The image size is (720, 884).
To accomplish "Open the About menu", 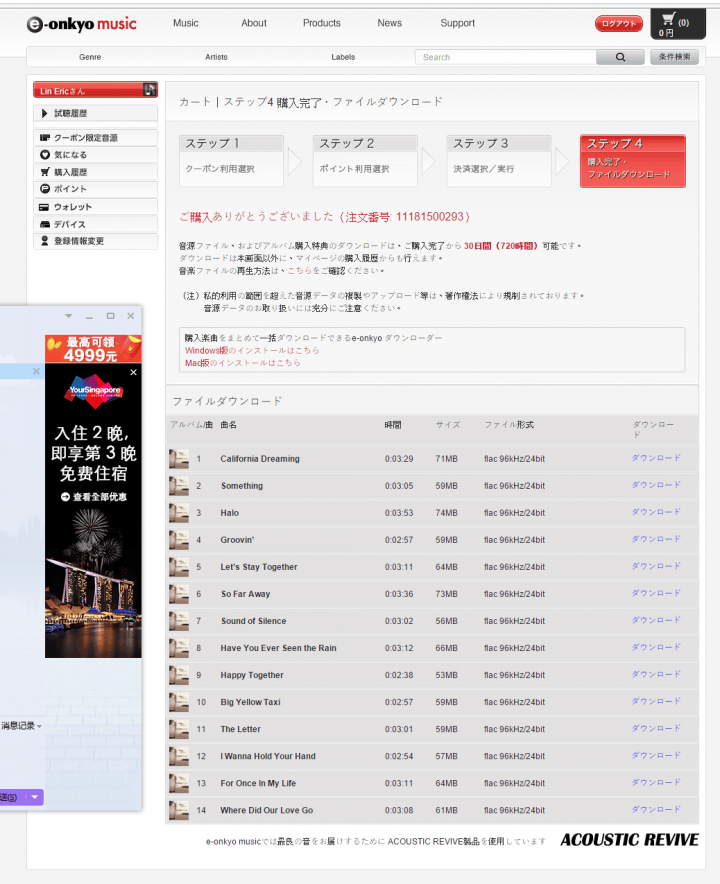I will [254, 23].
